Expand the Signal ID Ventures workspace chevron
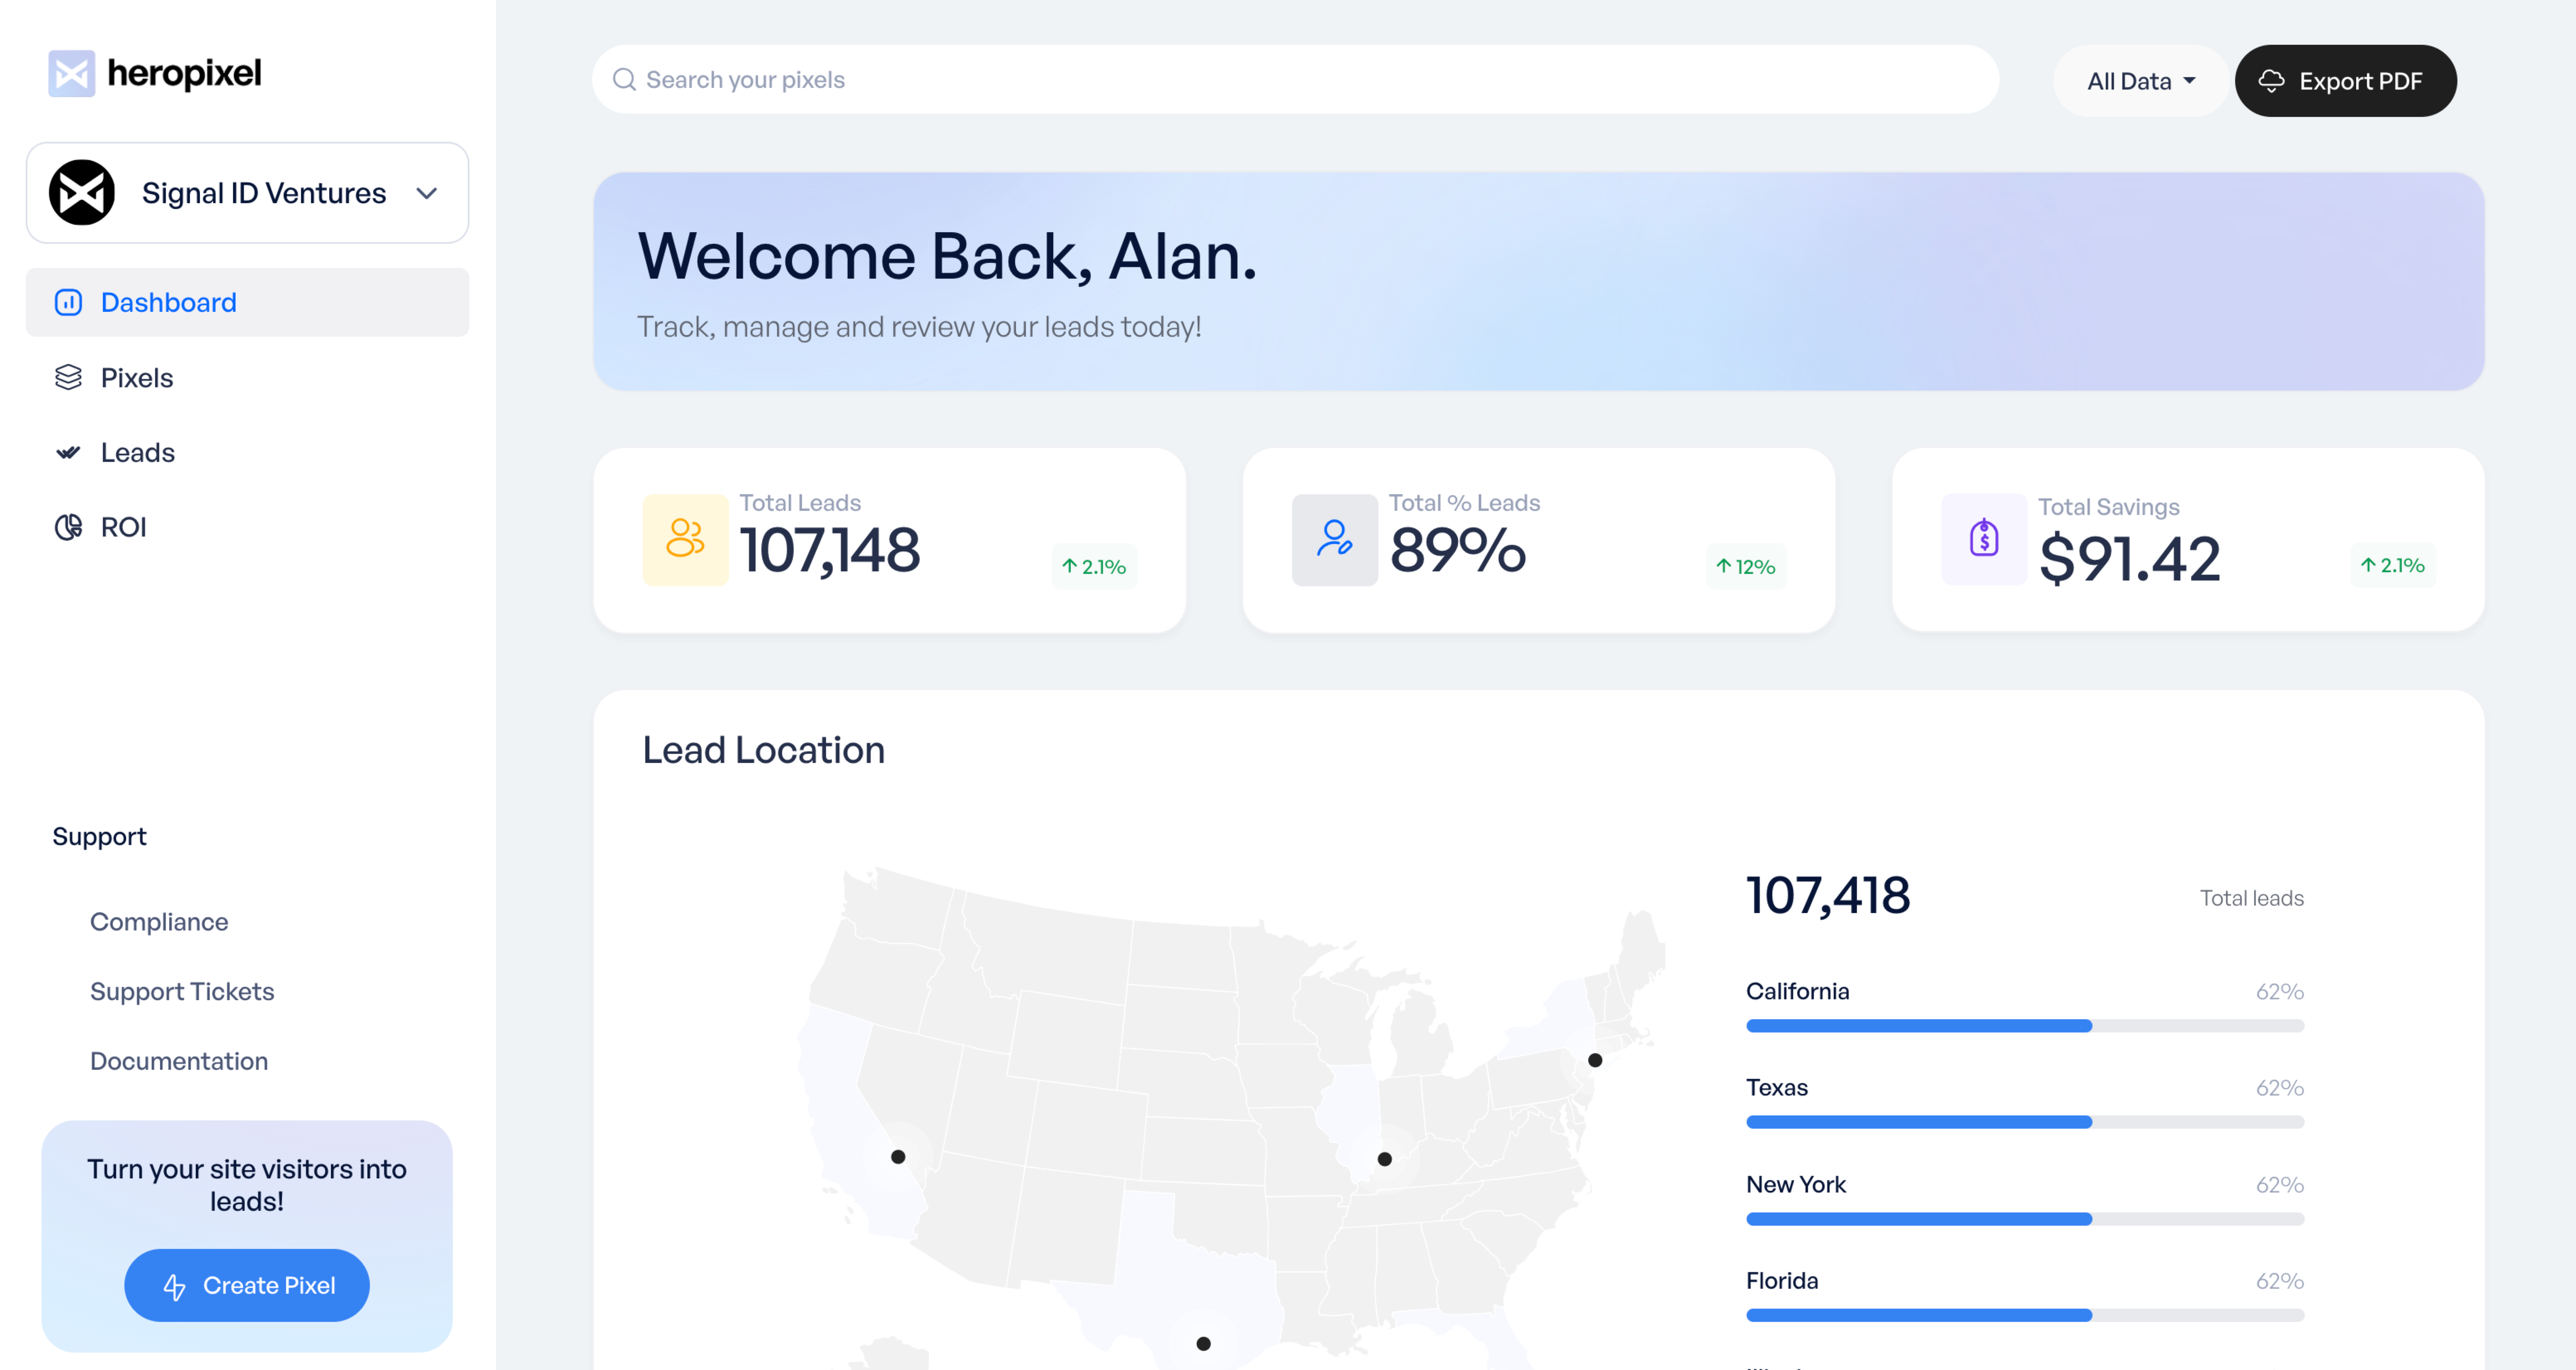Screen dimensions: 2576x1370 pyautogui.click(x=427, y=193)
